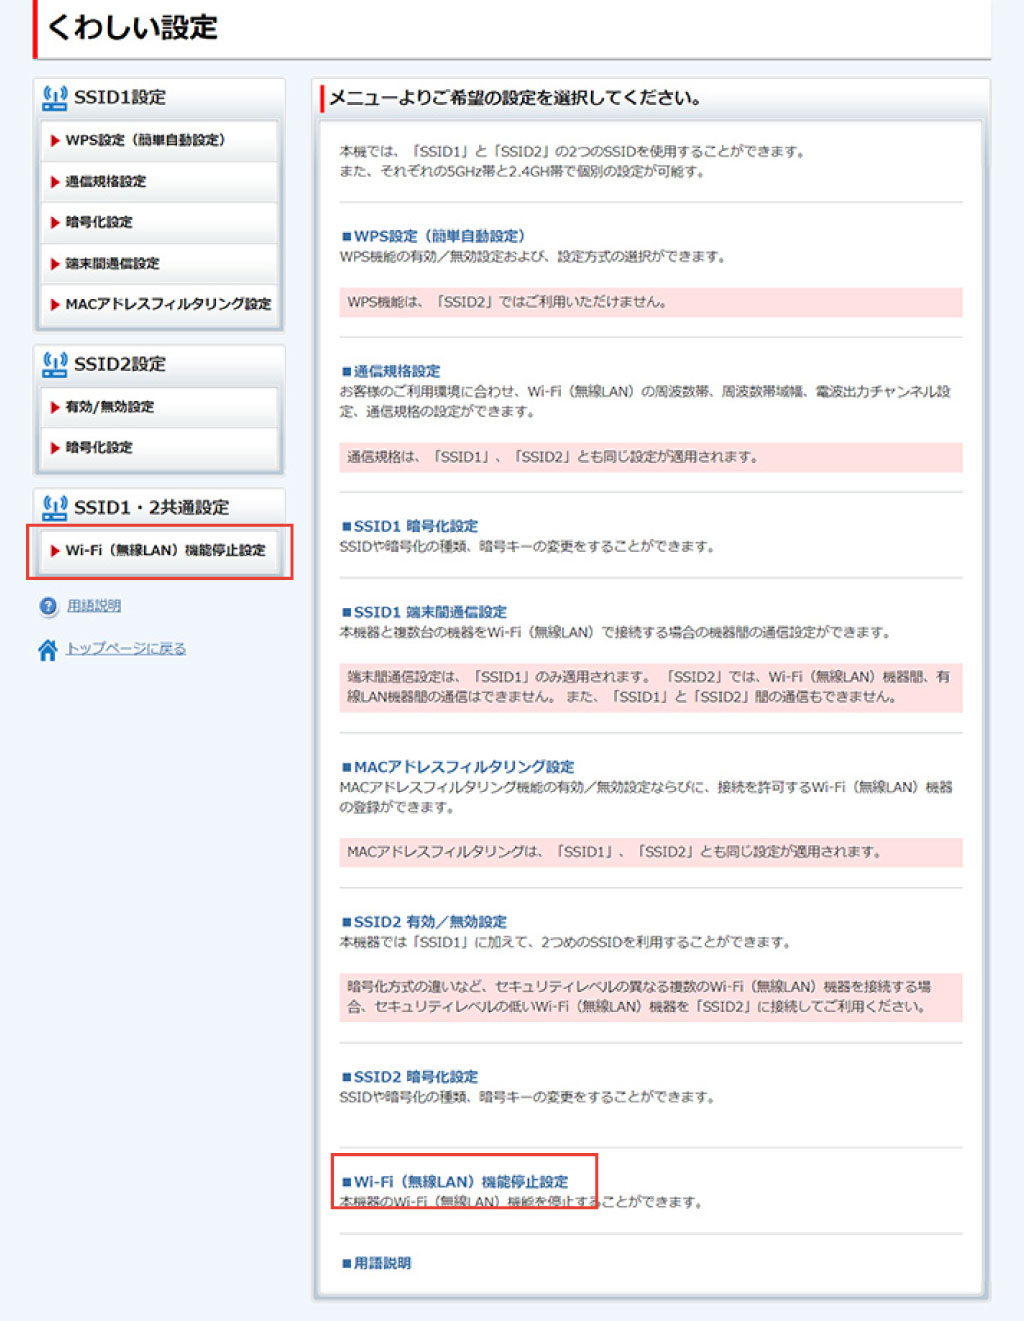
Task: Open the 用語説明 link in the sidebar
Action: (x=94, y=607)
